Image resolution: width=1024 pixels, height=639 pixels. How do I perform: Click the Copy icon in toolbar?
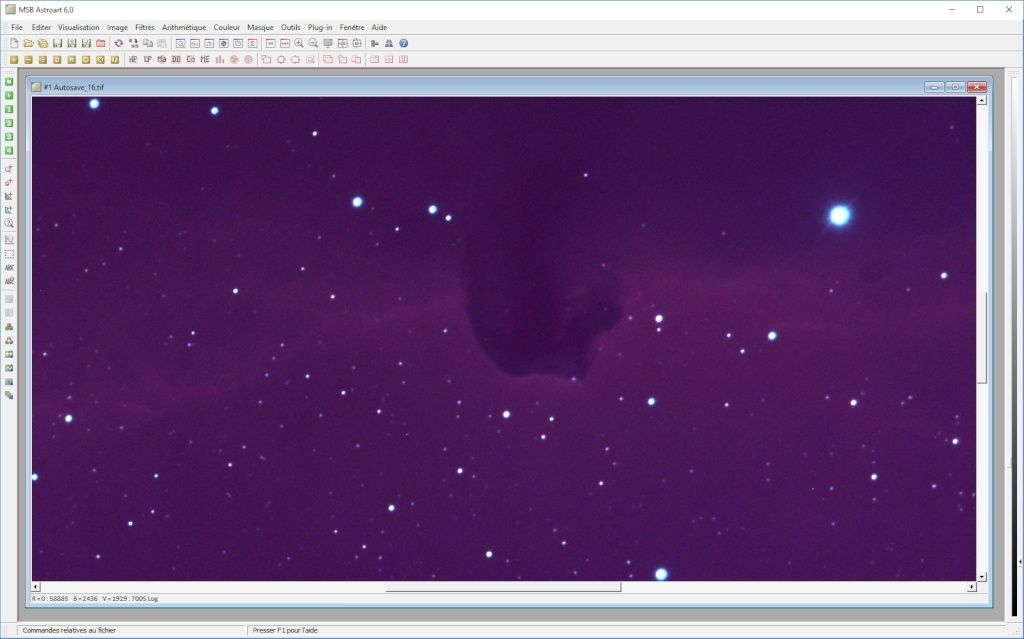coord(148,43)
